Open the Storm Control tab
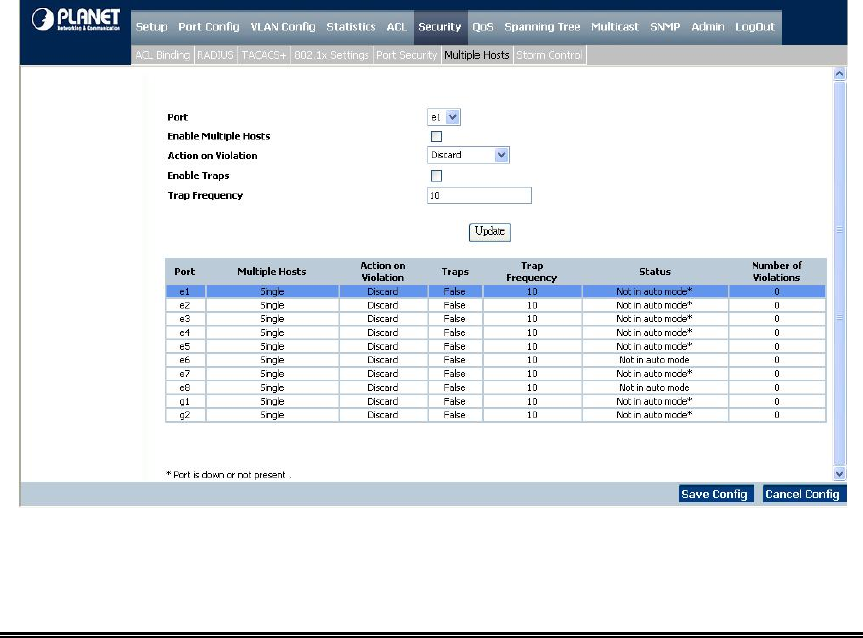Screen dimensions: 863x638 tap(550, 56)
